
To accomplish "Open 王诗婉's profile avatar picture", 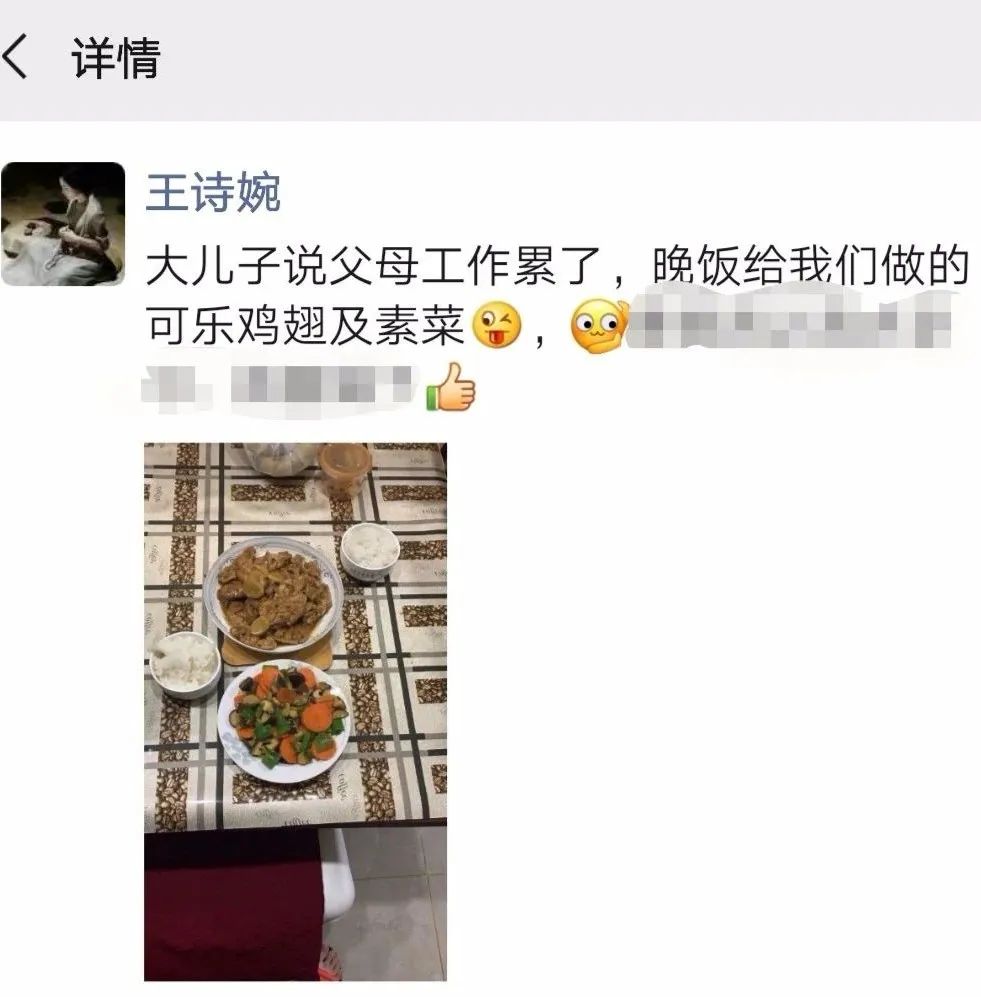I will (63, 224).
